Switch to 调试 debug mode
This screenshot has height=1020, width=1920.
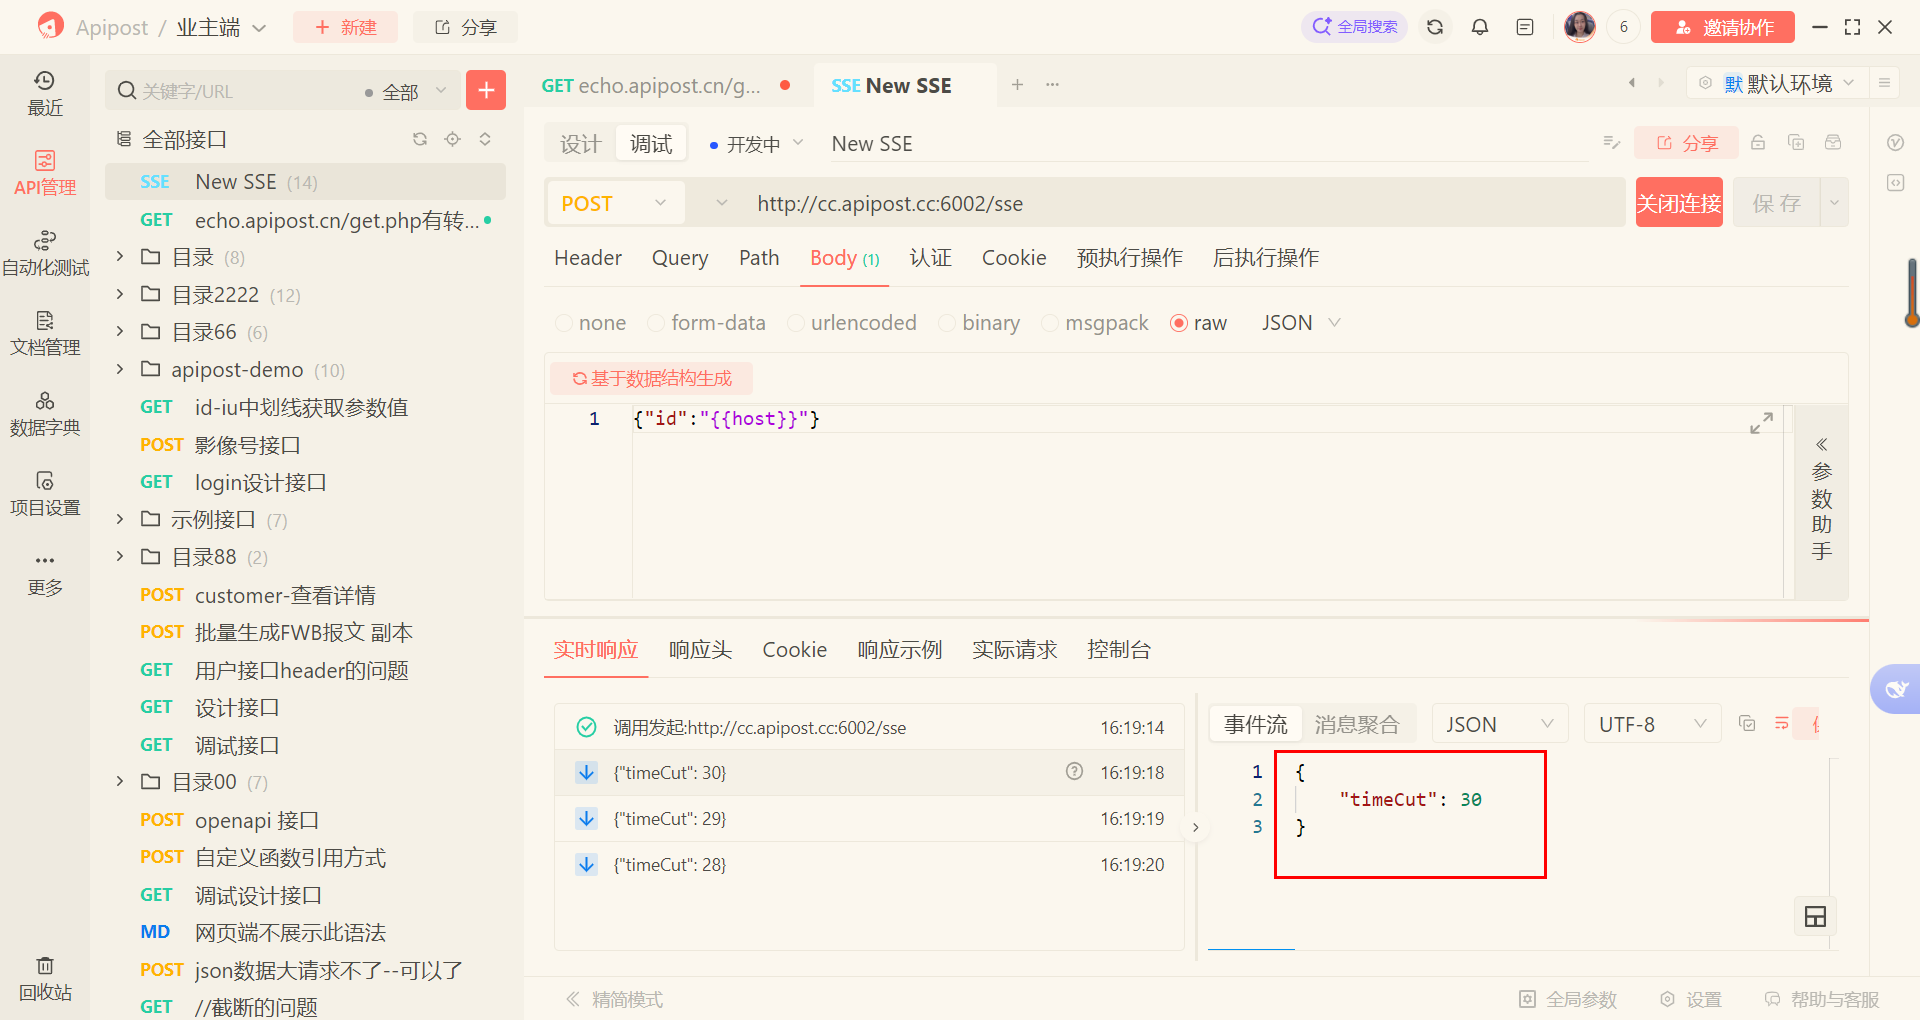[651, 144]
